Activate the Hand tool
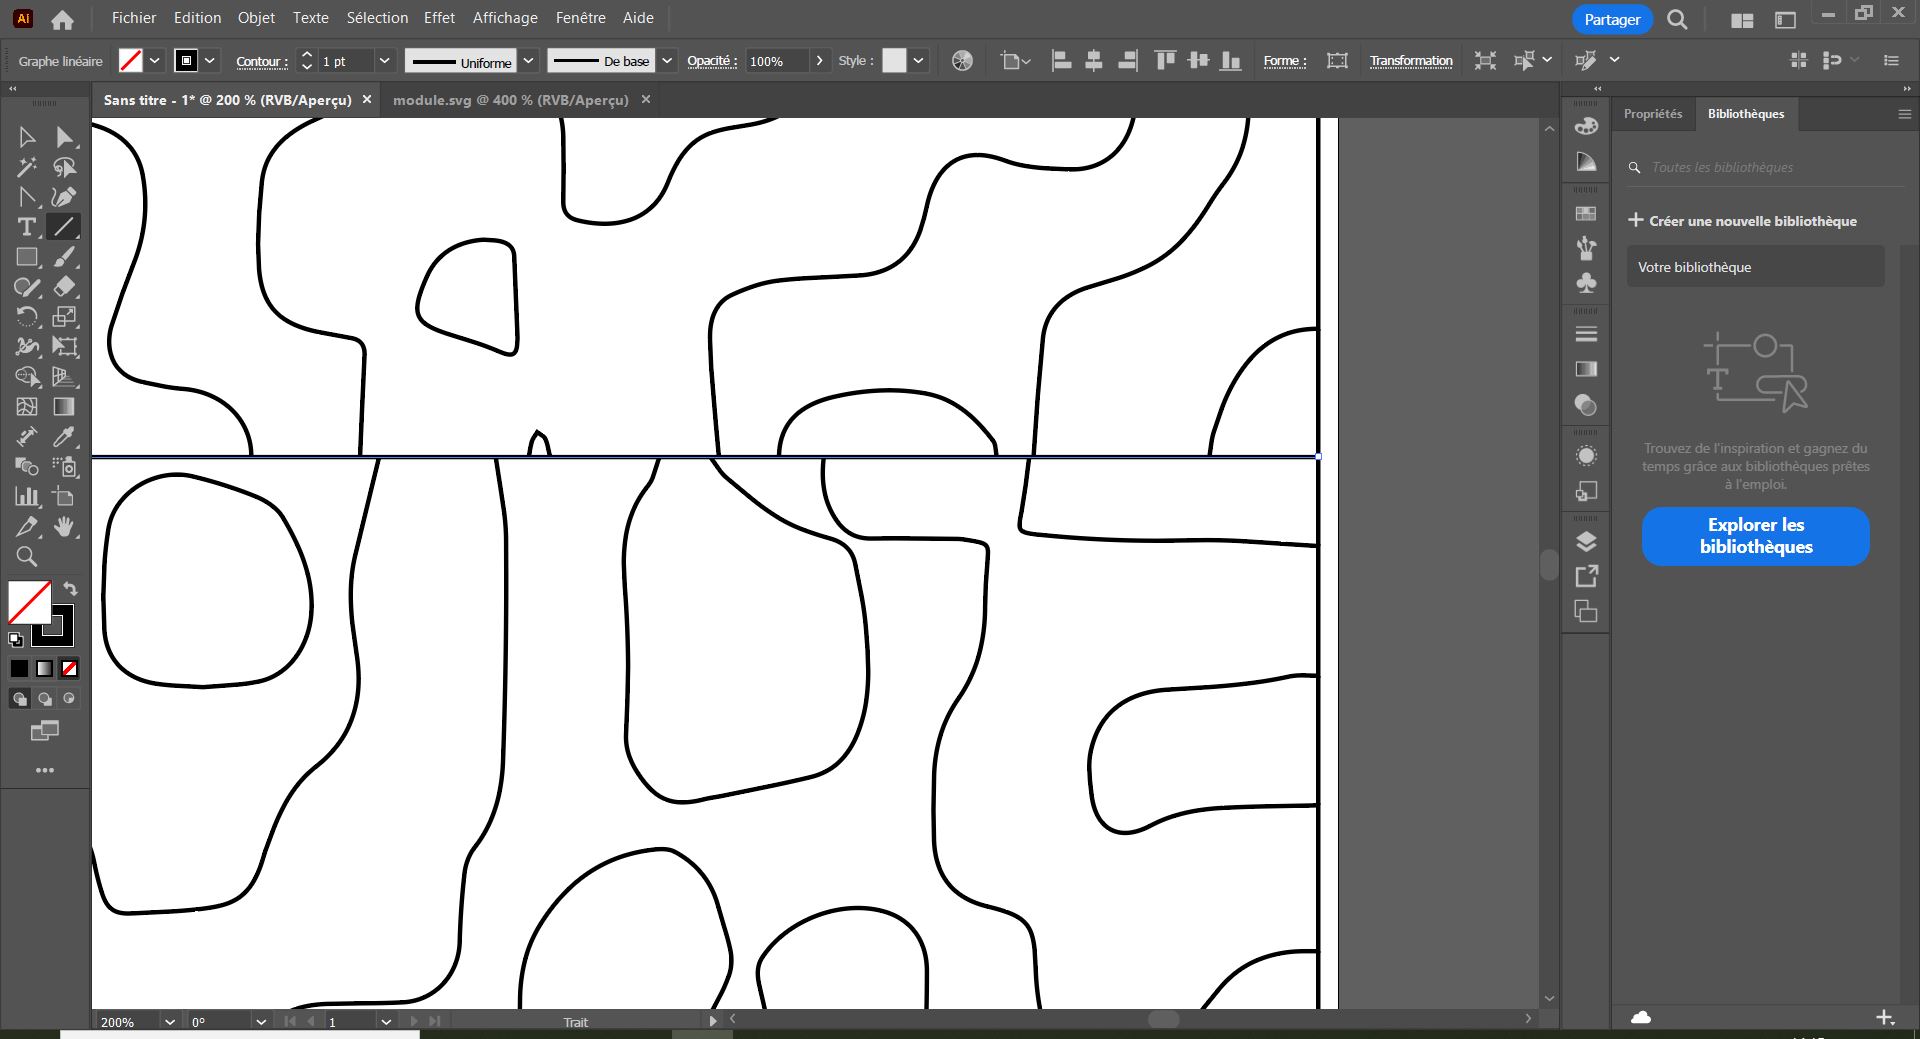This screenshot has width=1920, height=1039. tap(64, 527)
